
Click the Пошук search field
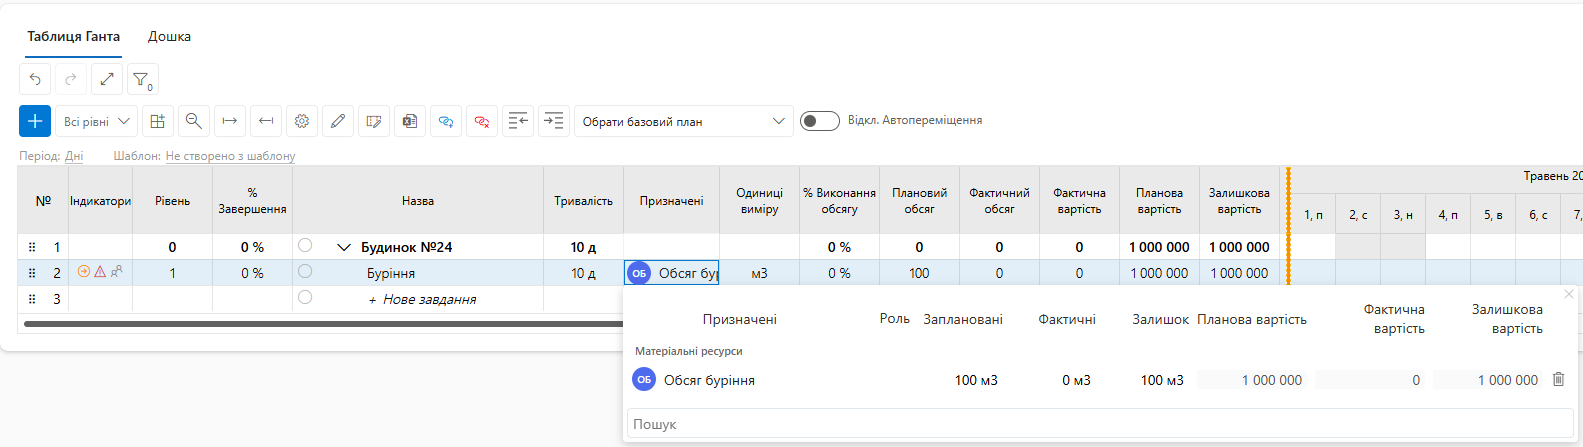1100,424
